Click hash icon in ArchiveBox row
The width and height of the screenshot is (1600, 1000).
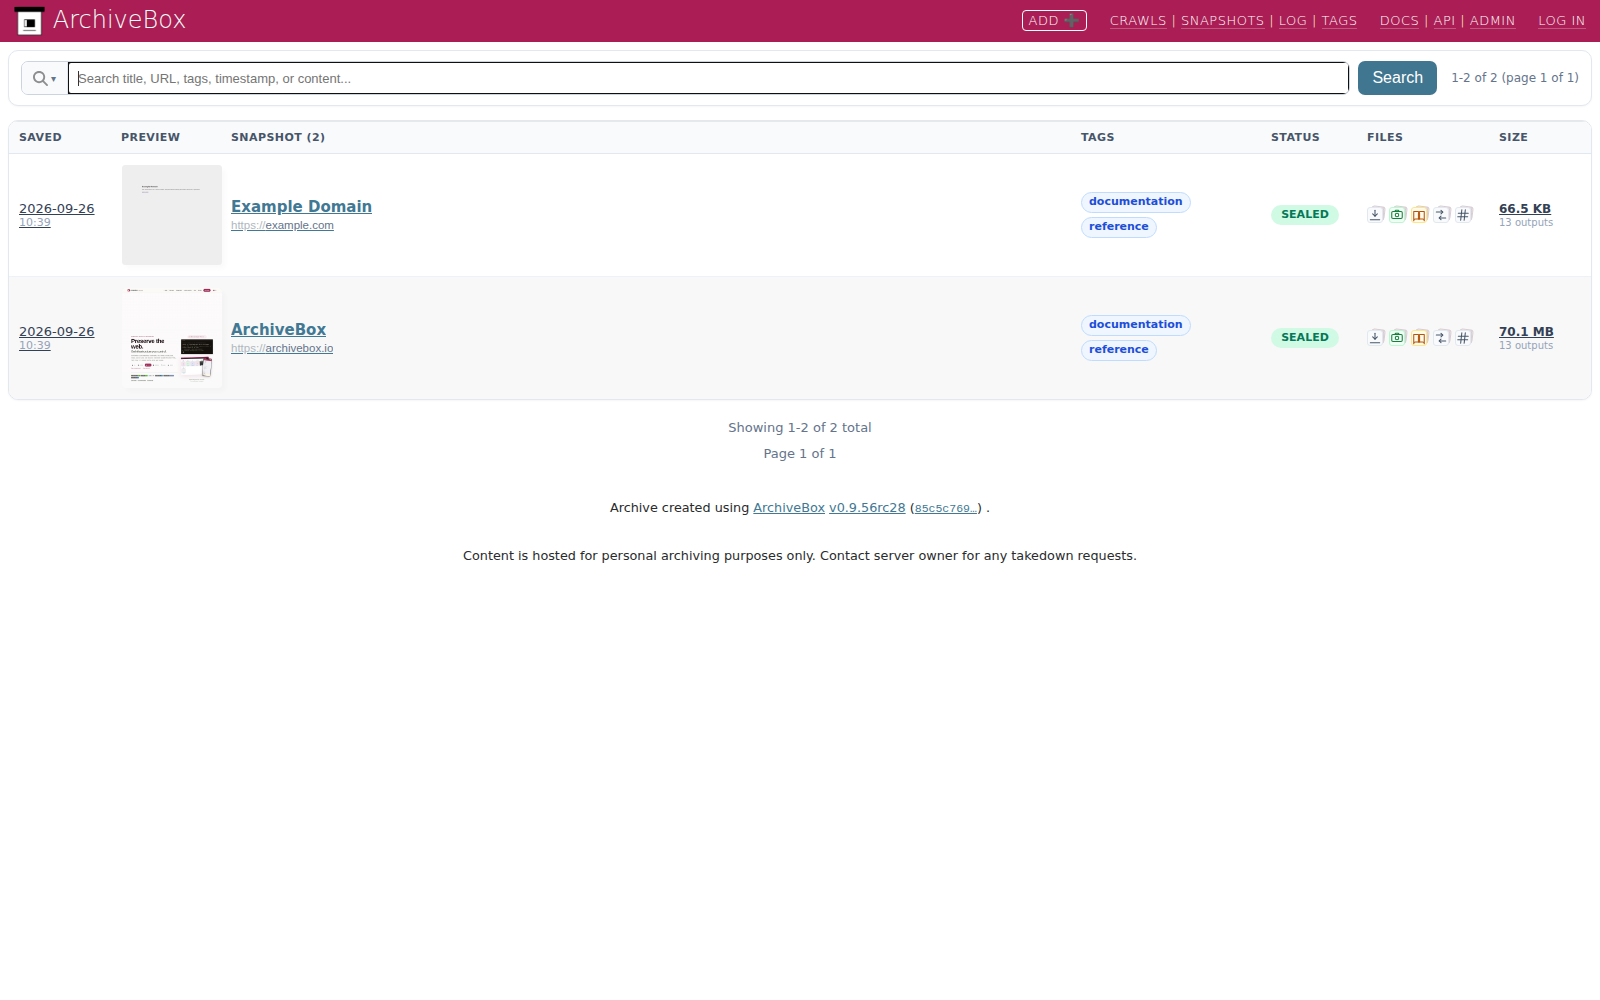(x=1464, y=337)
